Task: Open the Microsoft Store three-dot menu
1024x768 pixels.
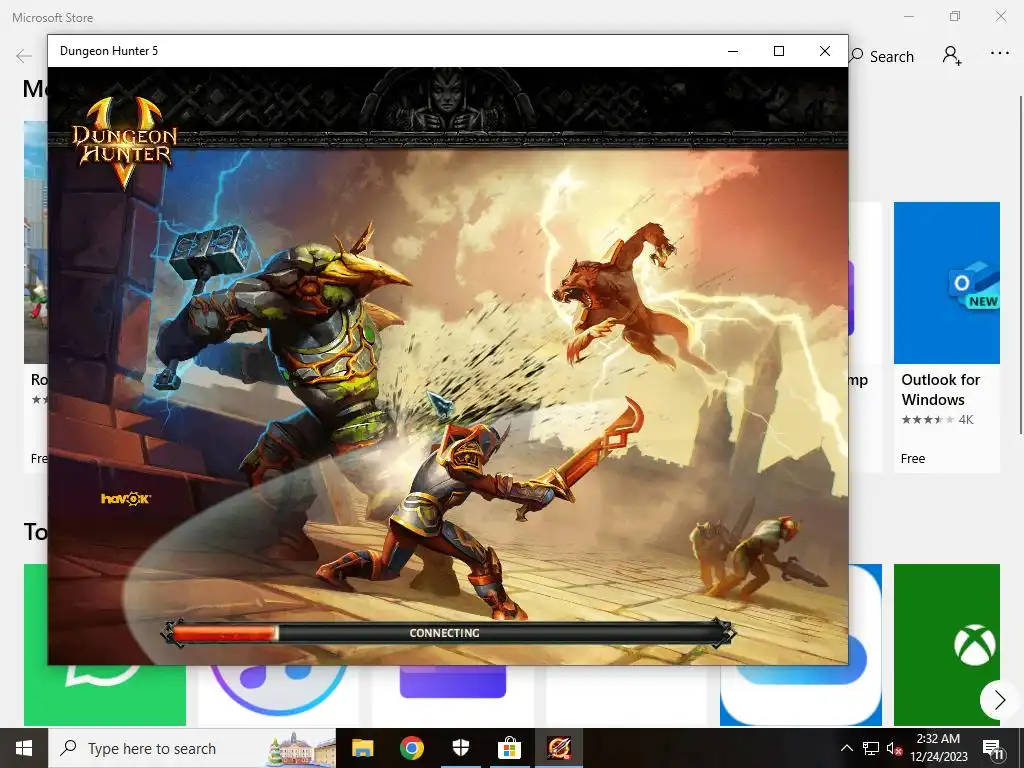Action: tap(999, 54)
